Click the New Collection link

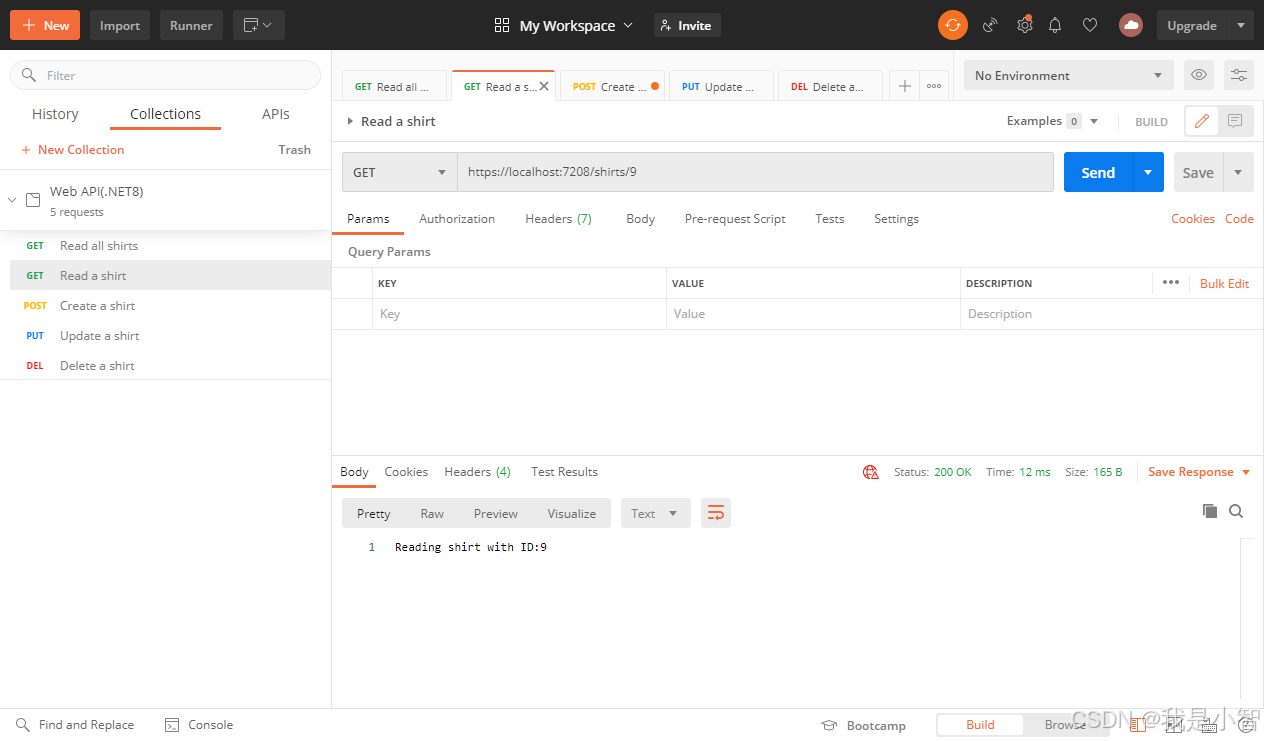72,150
